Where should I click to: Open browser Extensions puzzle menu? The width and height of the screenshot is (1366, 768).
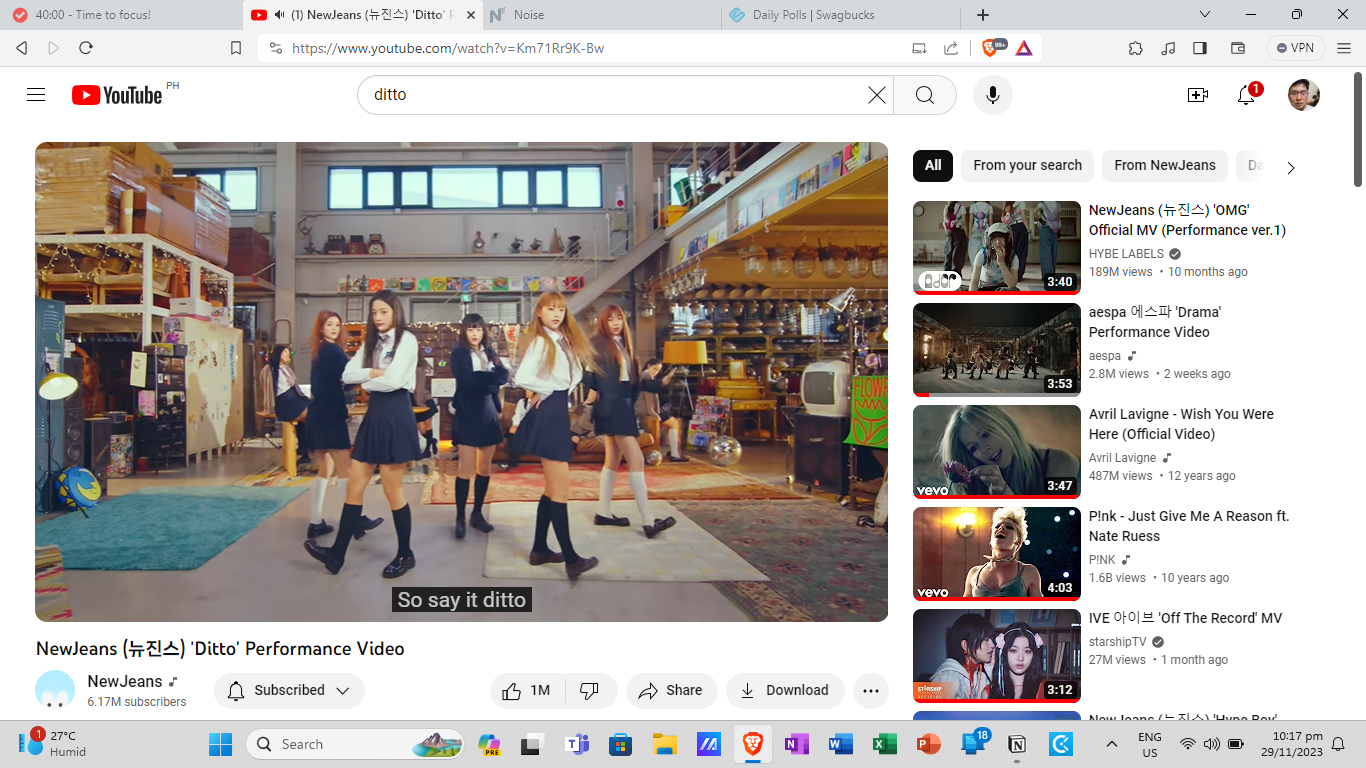click(x=1135, y=48)
